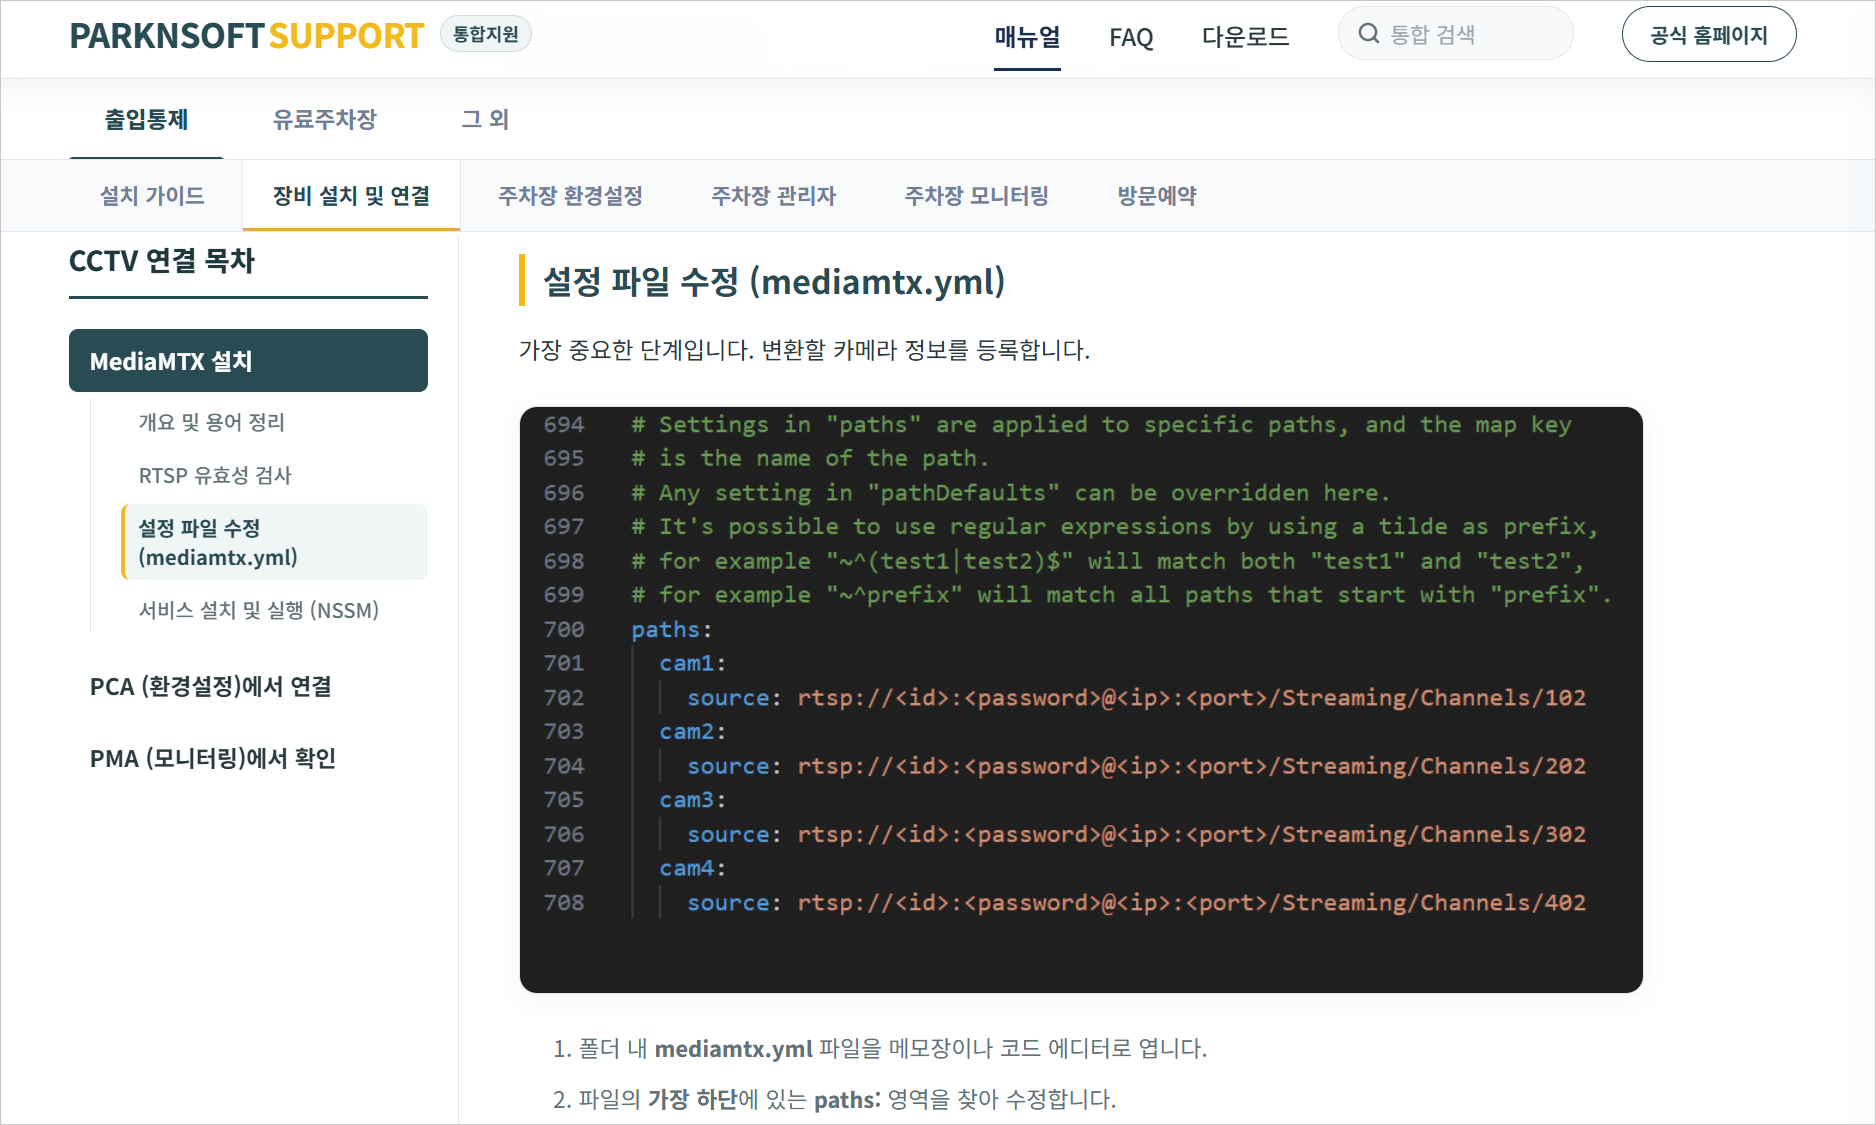
Task: Open 설정 파일 수정 (mediamtx.yml) sidebar item
Action: (x=274, y=542)
